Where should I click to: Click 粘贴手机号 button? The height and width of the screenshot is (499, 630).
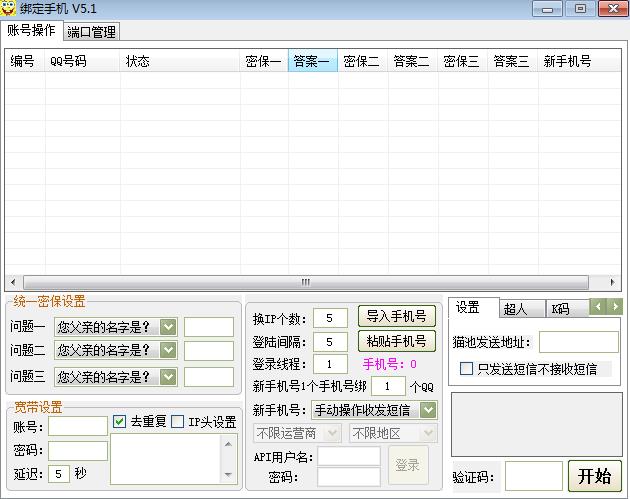pos(397,341)
